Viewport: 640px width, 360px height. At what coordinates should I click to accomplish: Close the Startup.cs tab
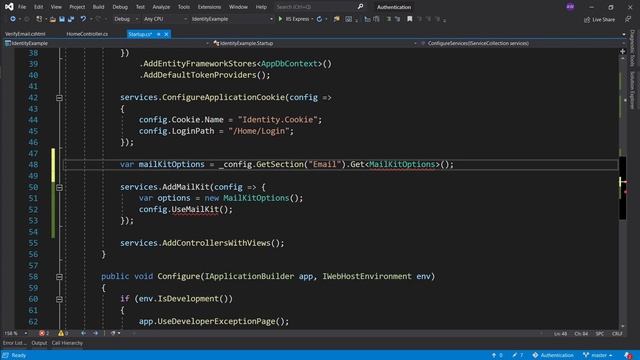point(166,34)
